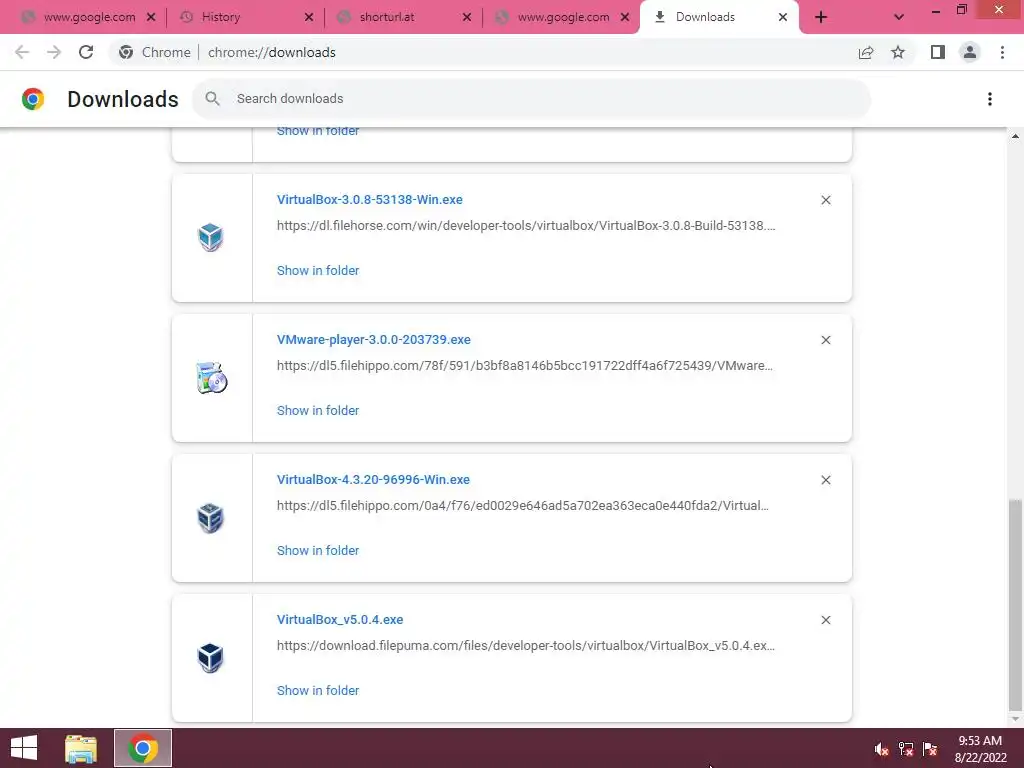Click VirtualBox-3.0.8 file icon
This screenshot has height=768, width=1024.
[x=210, y=237]
